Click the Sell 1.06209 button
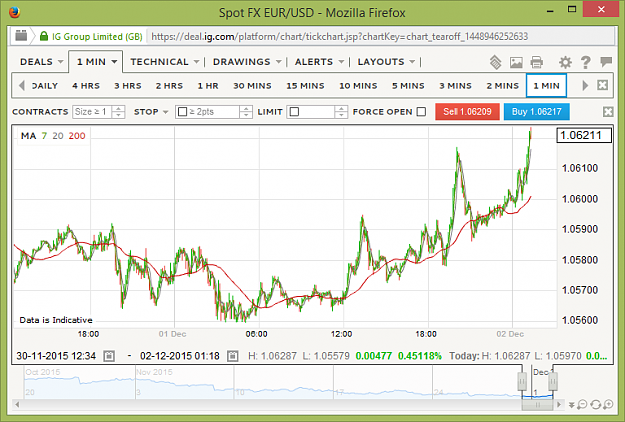The height and width of the screenshot is (422, 625). (x=467, y=112)
